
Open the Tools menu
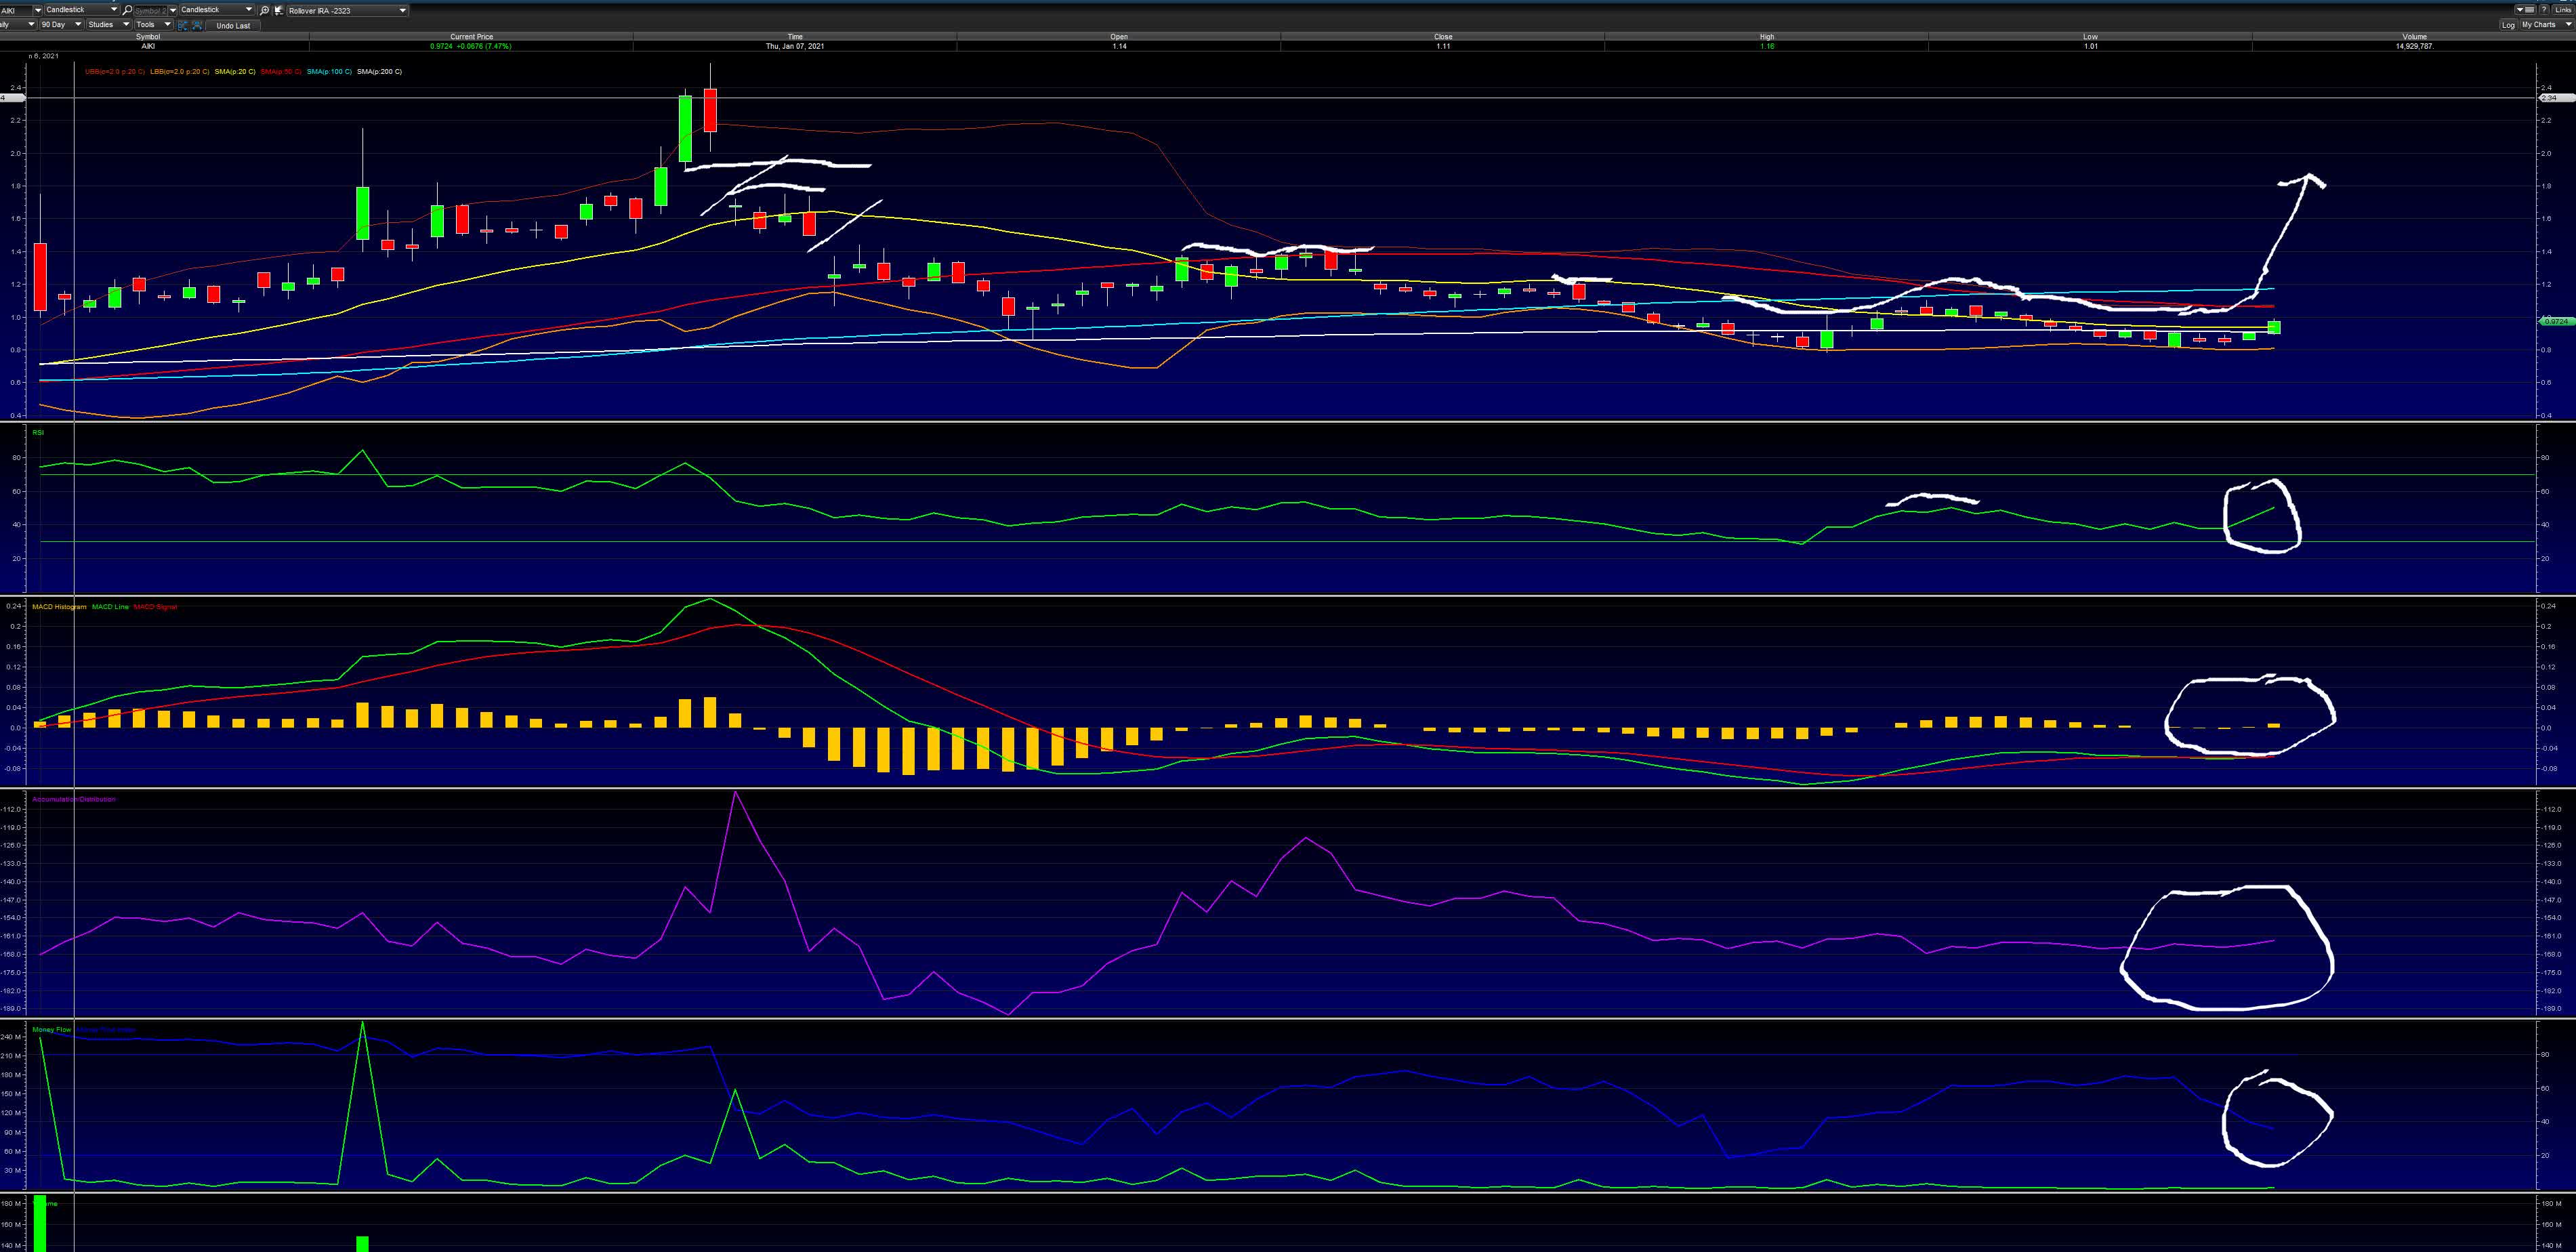tap(154, 25)
